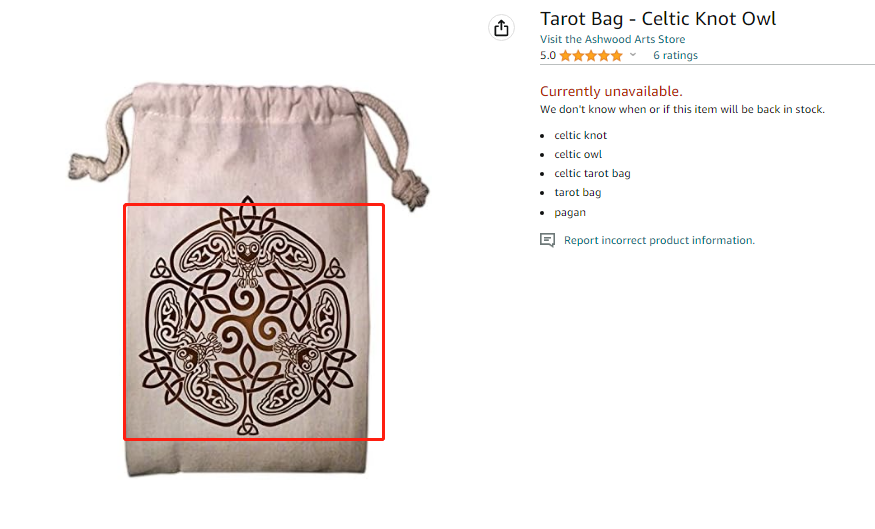Click the first orange rating star

click(x=566, y=56)
